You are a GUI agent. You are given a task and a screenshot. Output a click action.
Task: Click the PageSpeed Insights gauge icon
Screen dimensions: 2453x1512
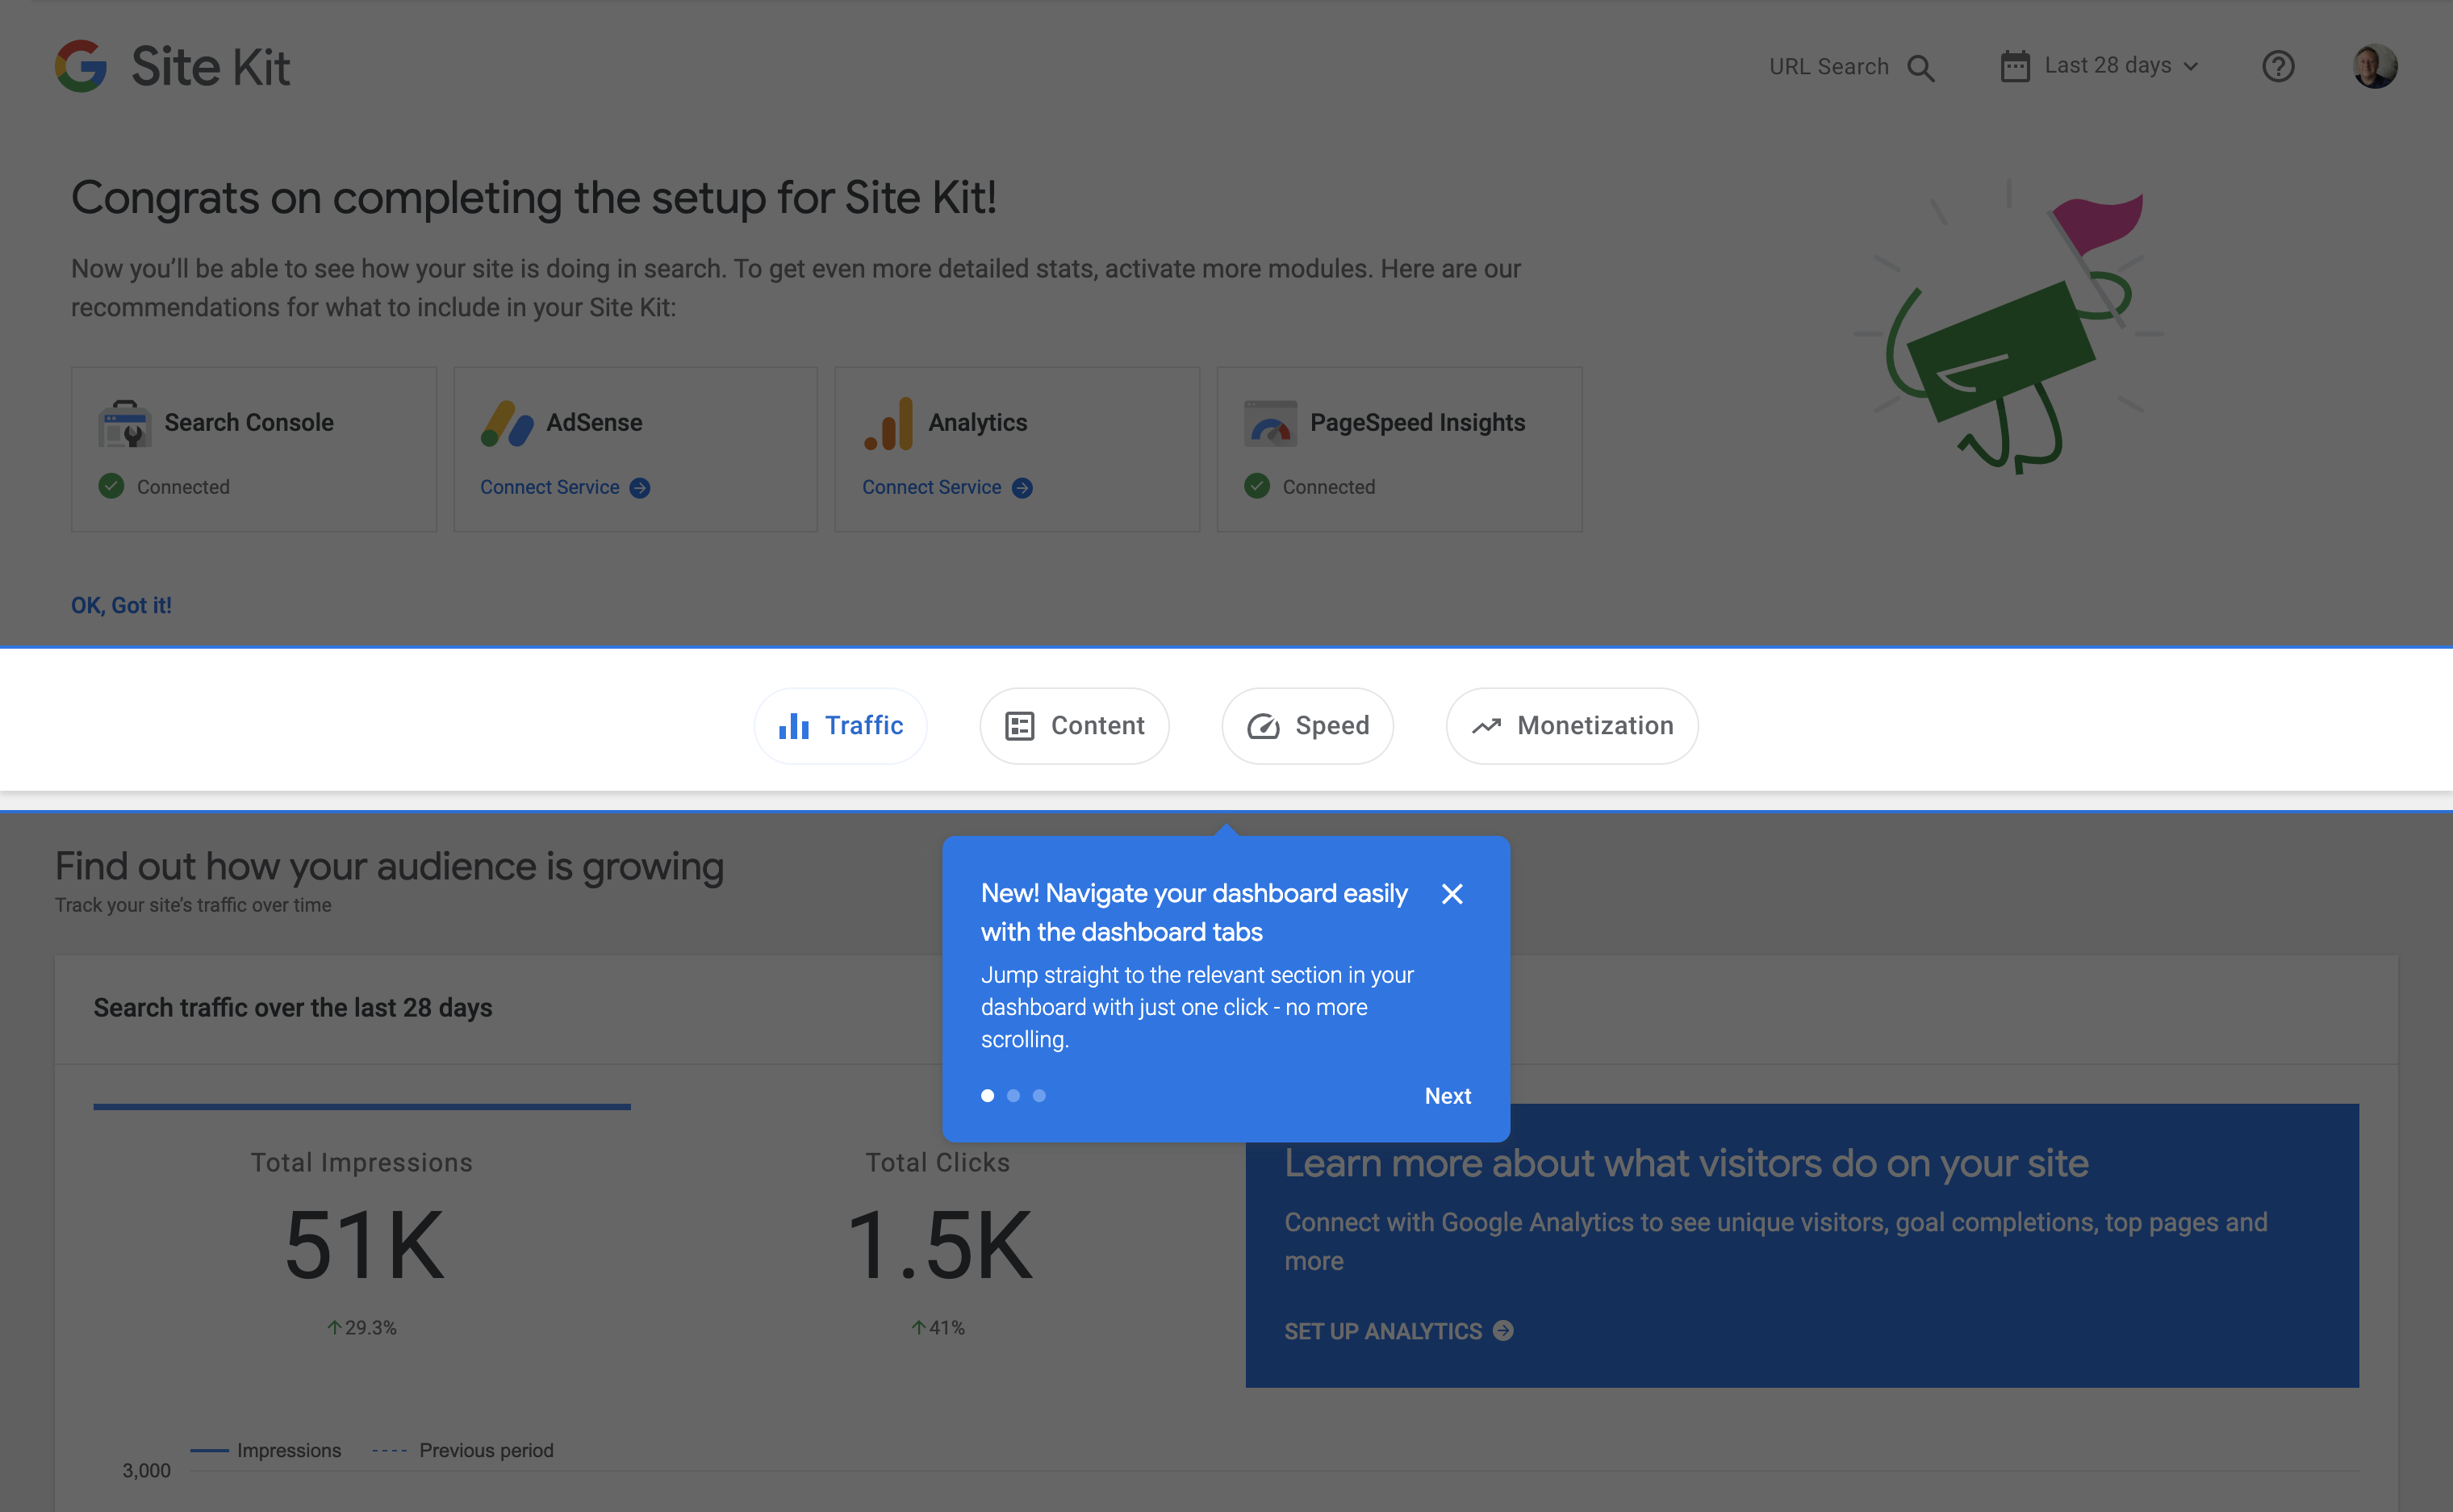[x=1269, y=423]
